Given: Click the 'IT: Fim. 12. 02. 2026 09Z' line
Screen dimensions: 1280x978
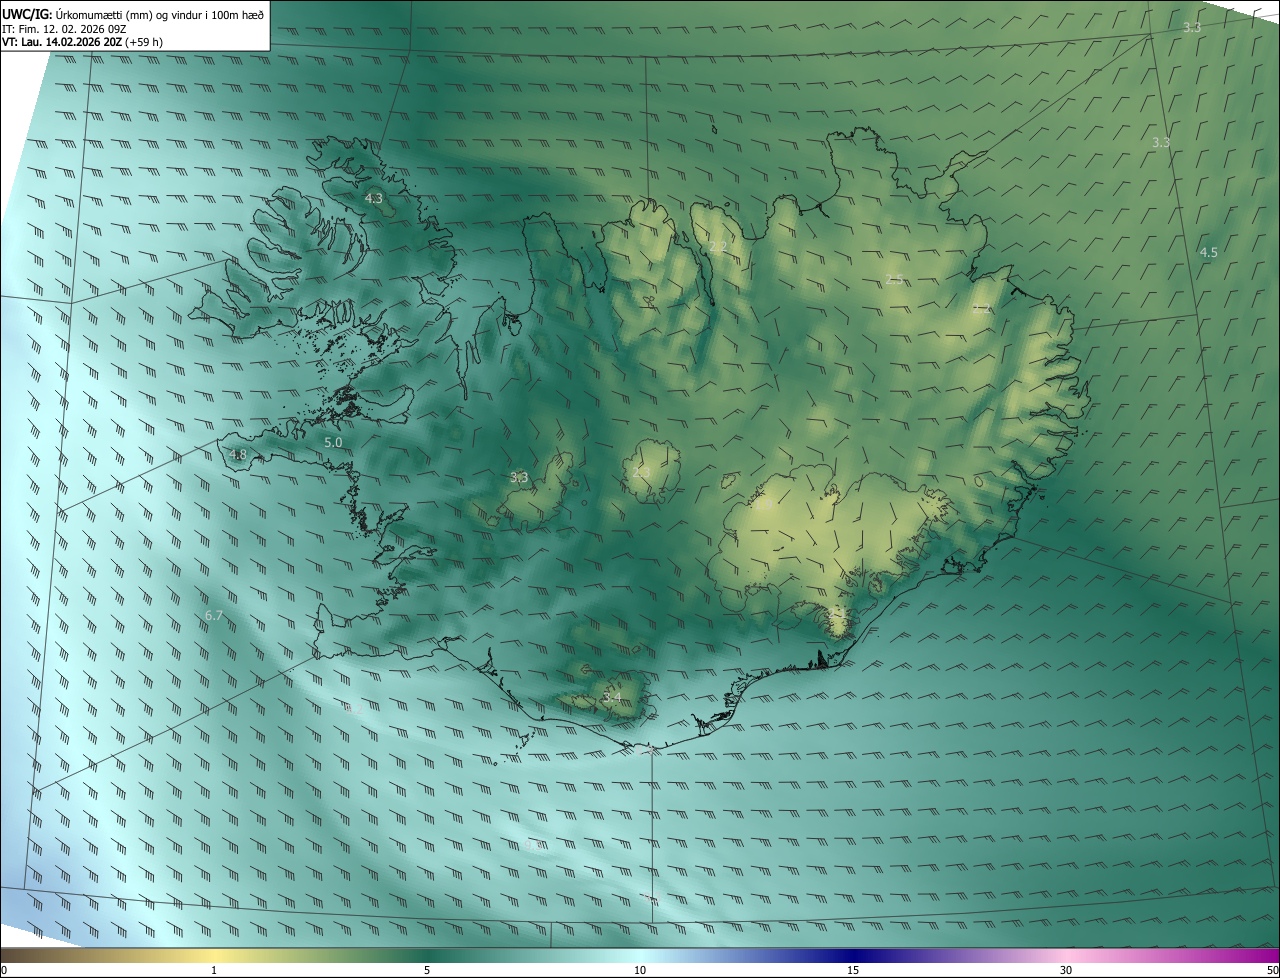Looking at the screenshot, I should click(64, 28).
